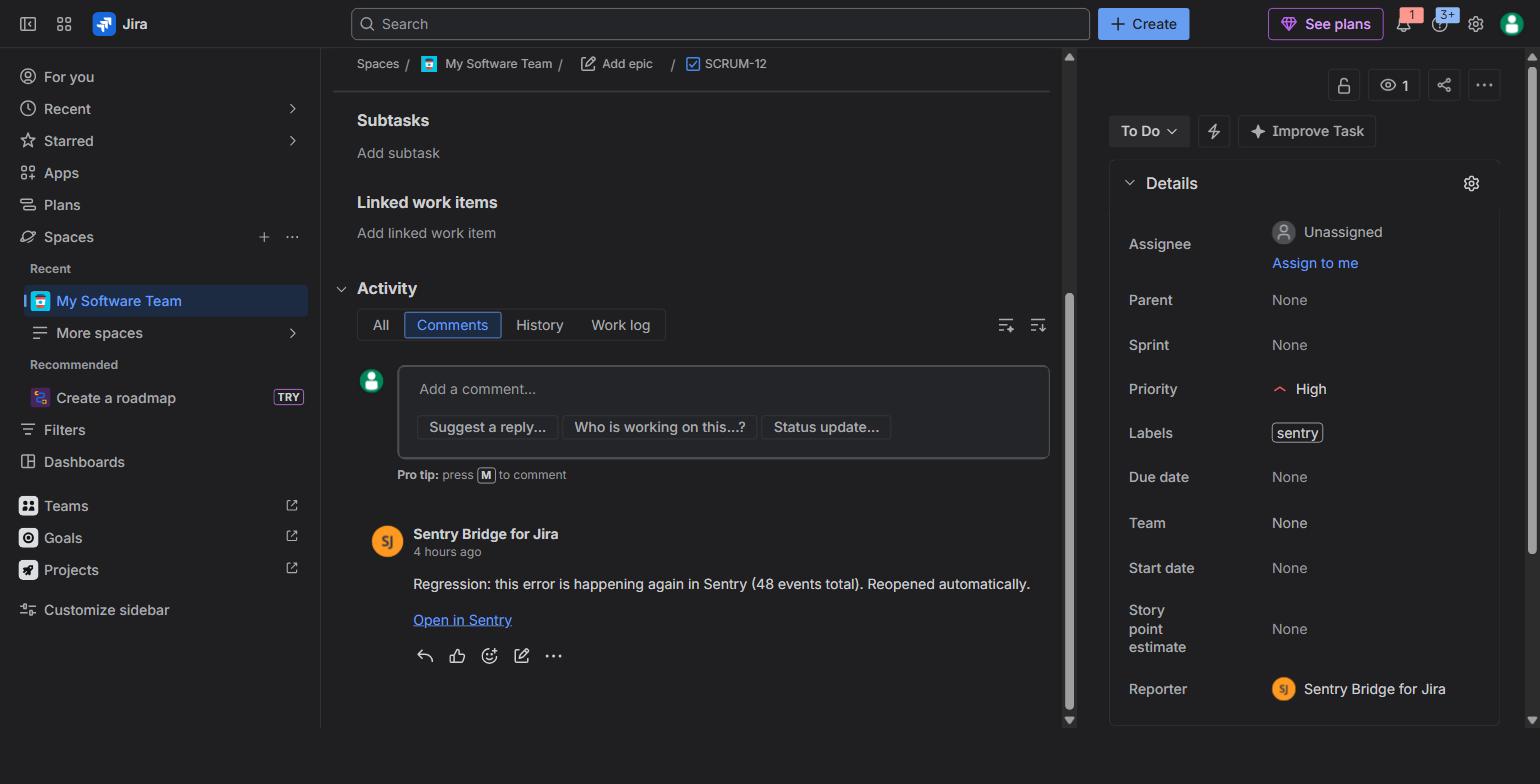Click the Status update button
Viewport: 1540px width, 784px height.
coord(826,427)
